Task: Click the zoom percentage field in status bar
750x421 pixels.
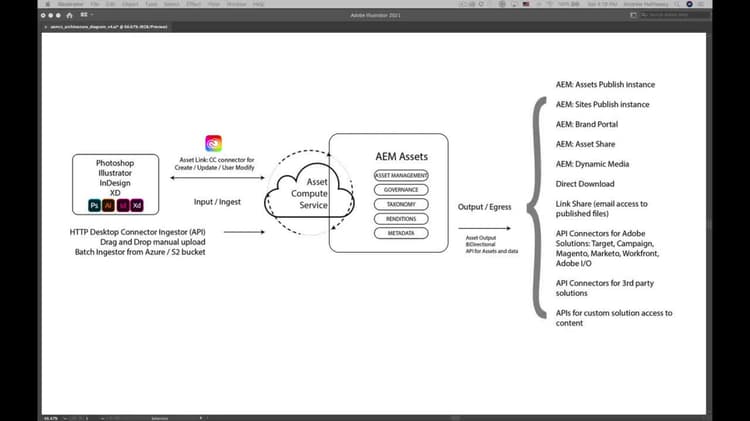Action: coord(51,418)
